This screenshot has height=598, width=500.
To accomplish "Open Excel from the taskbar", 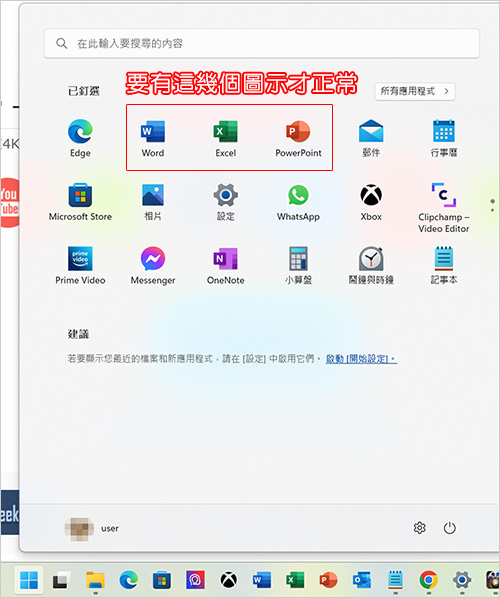I will pos(295,580).
